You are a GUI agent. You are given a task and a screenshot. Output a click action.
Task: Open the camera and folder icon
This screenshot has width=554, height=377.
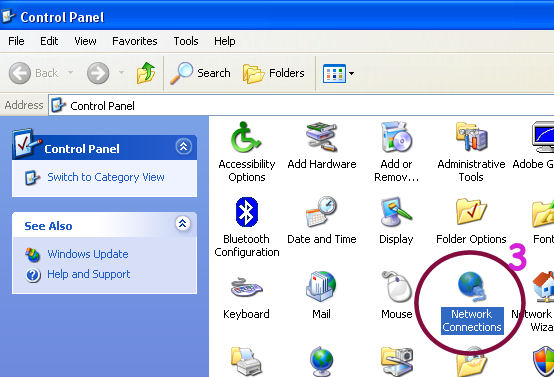pos(397,361)
